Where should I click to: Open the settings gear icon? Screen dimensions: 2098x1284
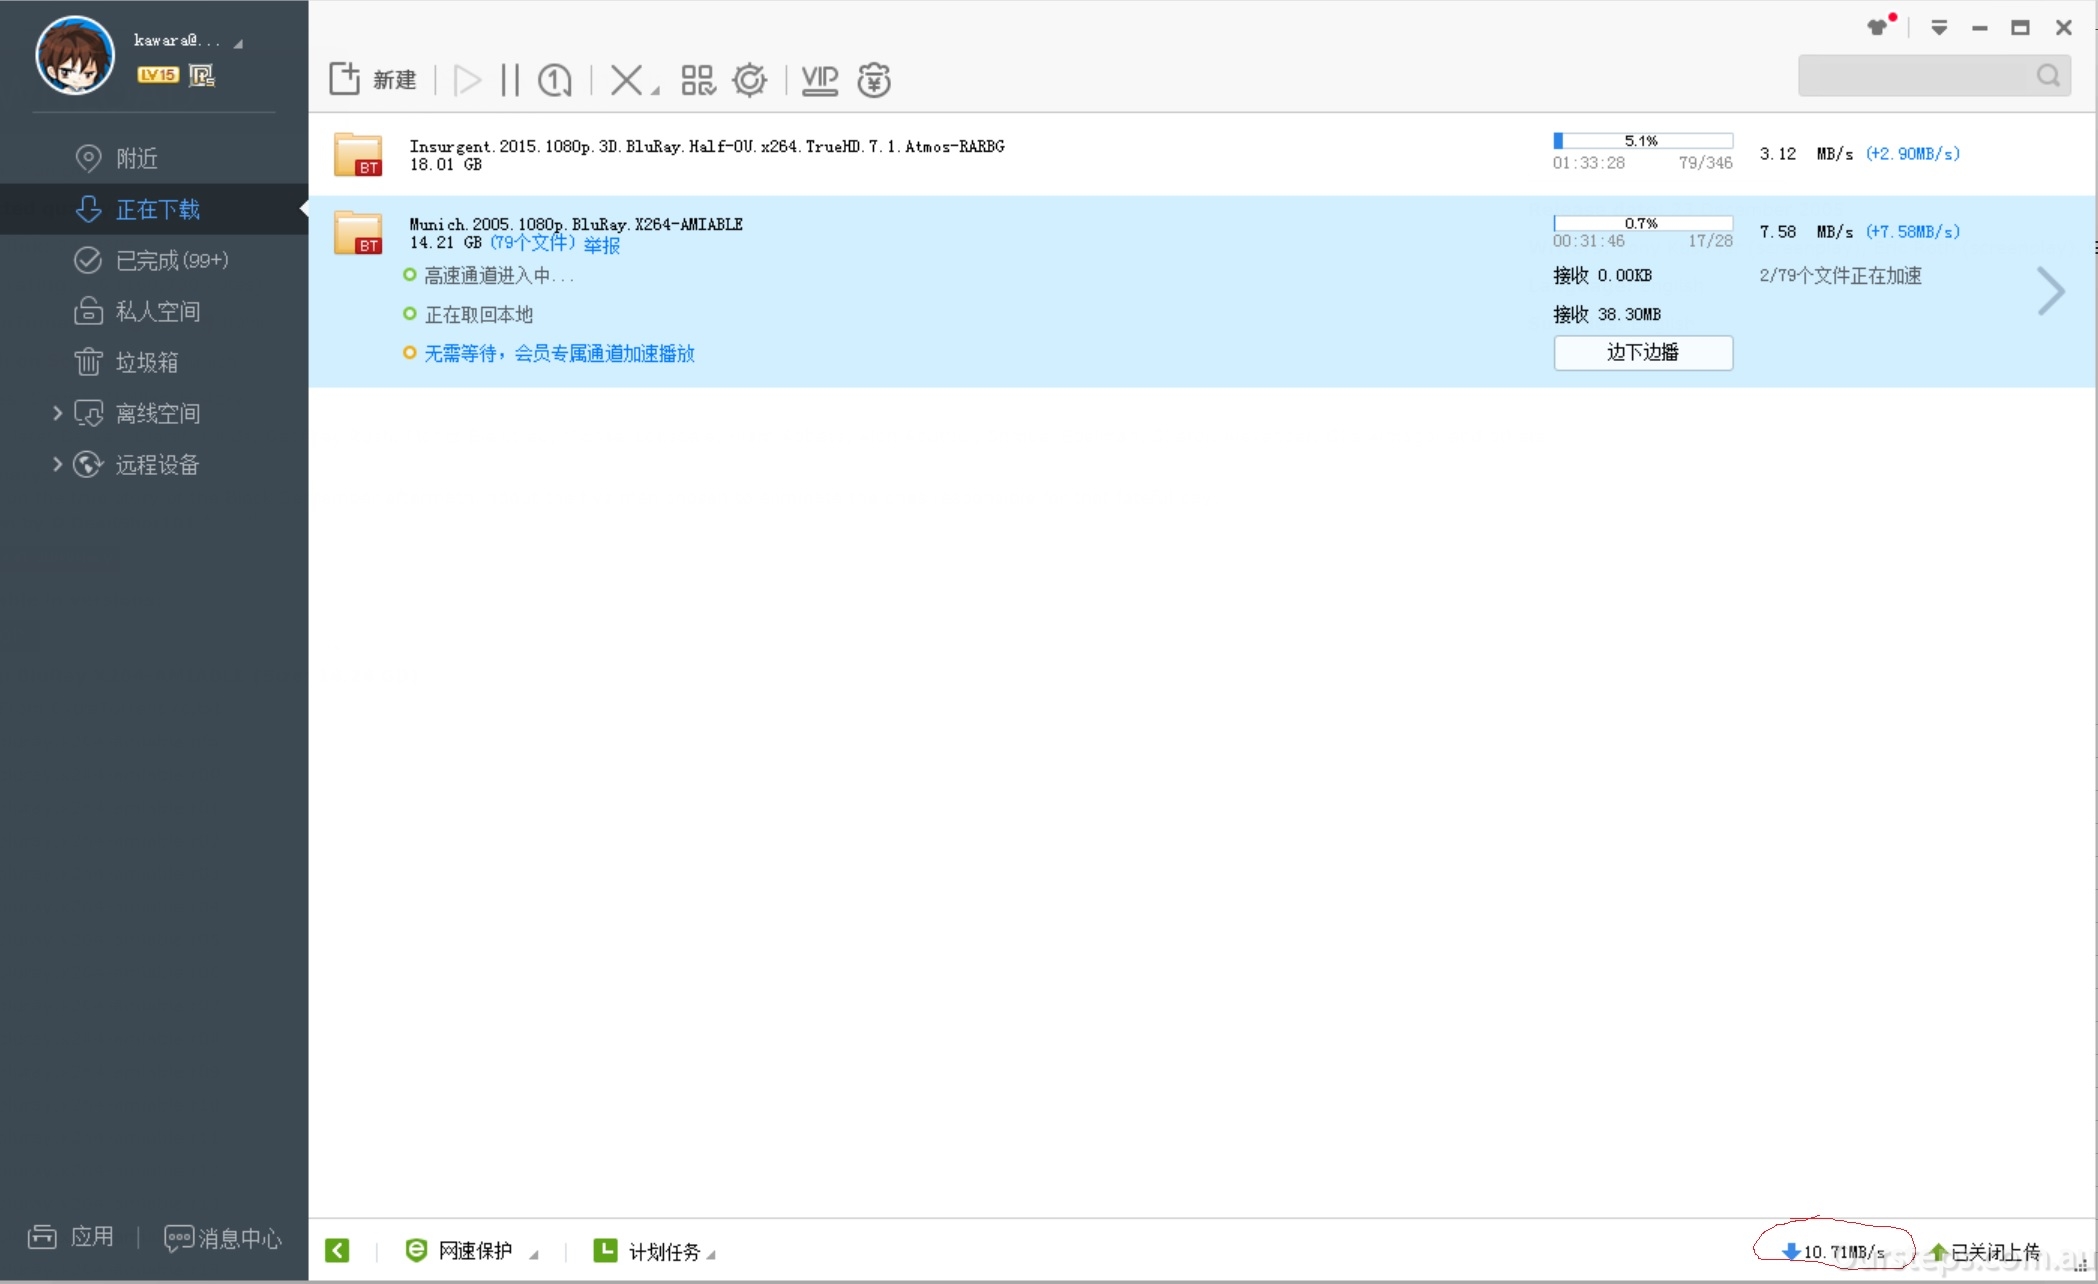click(x=750, y=80)
